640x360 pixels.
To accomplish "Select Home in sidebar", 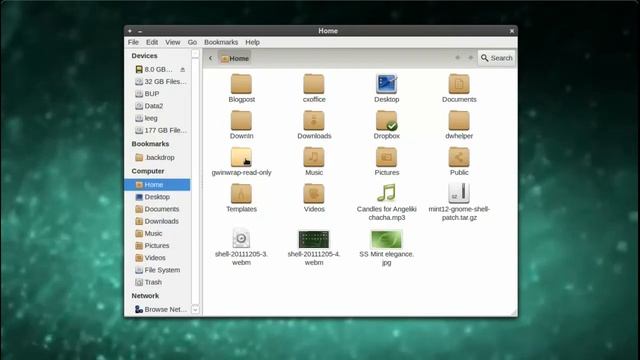I will 157,185.
